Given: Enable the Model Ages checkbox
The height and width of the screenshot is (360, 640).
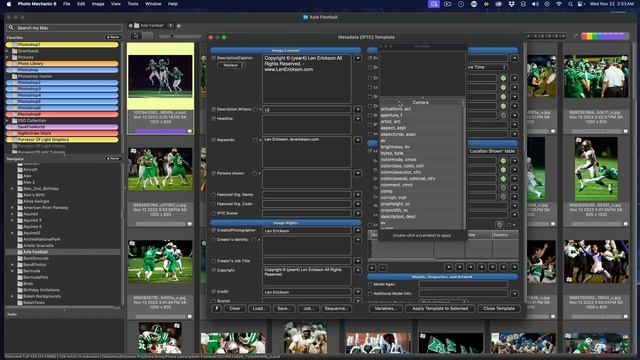Looking at the screenshot, I should (x=370, y=284).
